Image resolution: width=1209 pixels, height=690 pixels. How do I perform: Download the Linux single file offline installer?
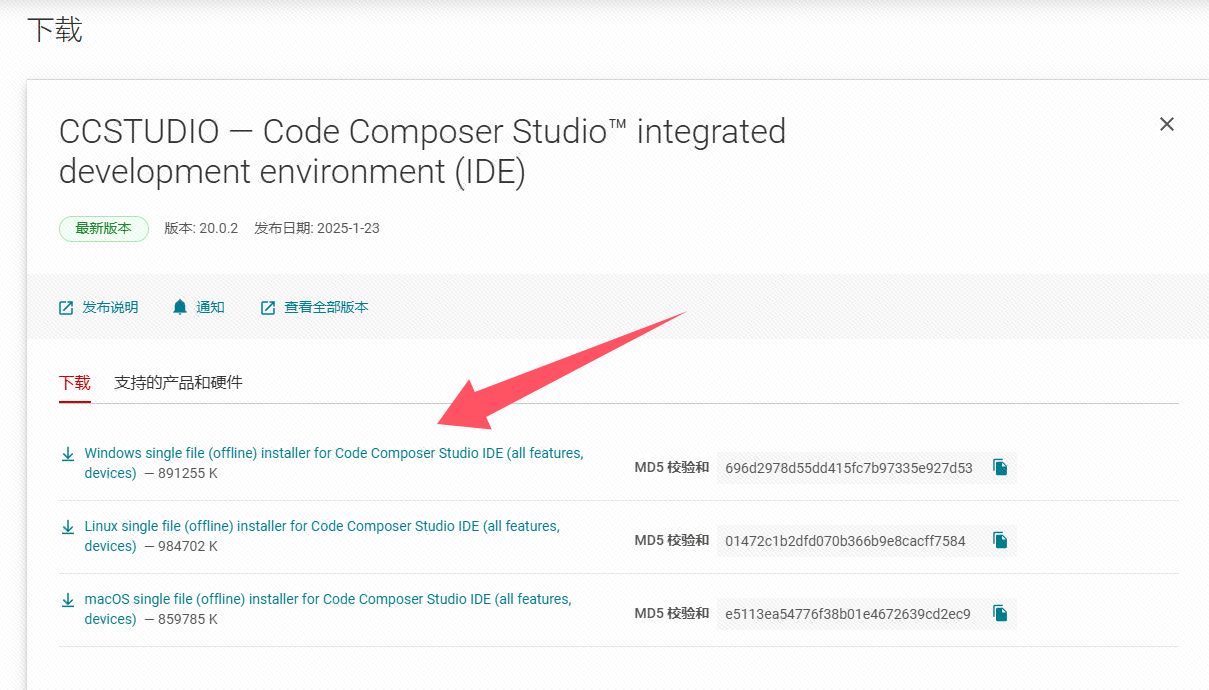coord(322,536)
